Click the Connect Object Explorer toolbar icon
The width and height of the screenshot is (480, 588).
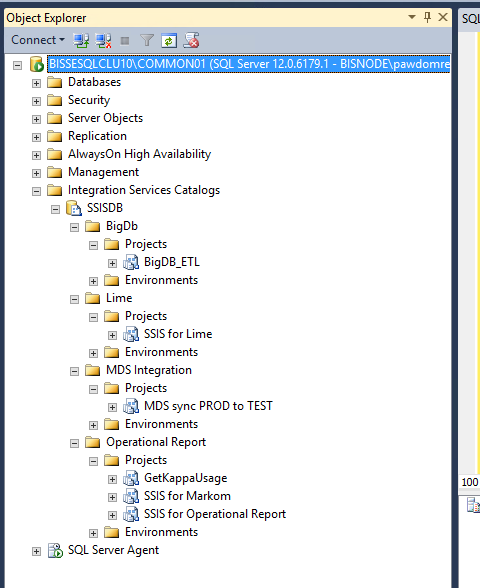point(81,40)
